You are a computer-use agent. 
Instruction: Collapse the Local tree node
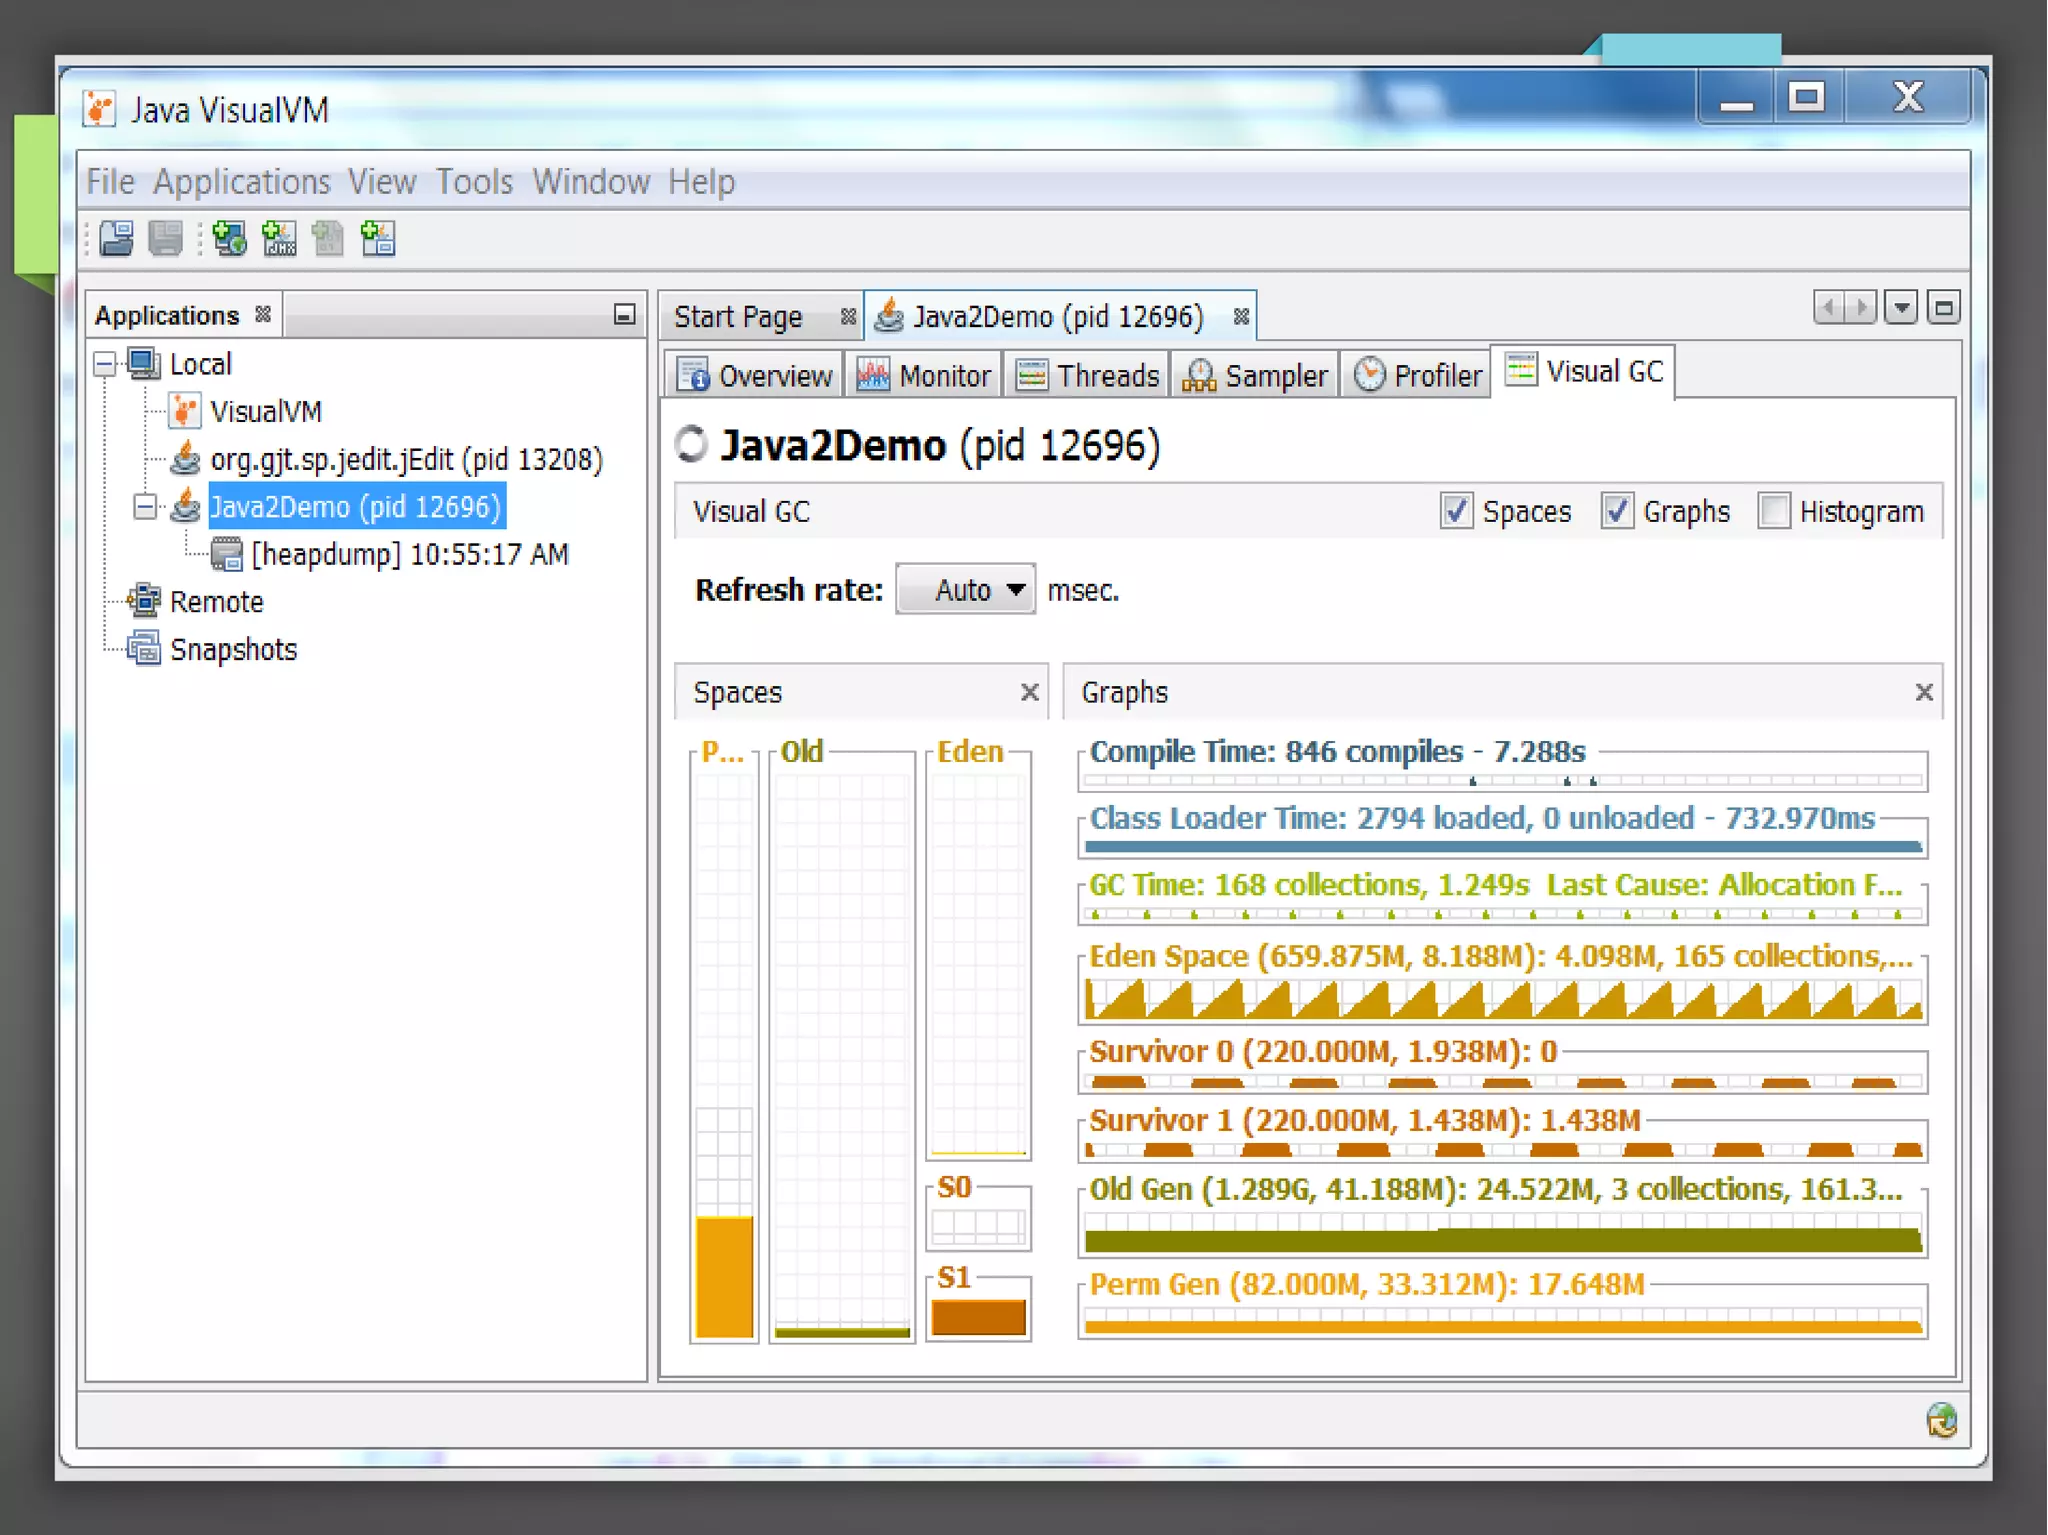point(105,364)
